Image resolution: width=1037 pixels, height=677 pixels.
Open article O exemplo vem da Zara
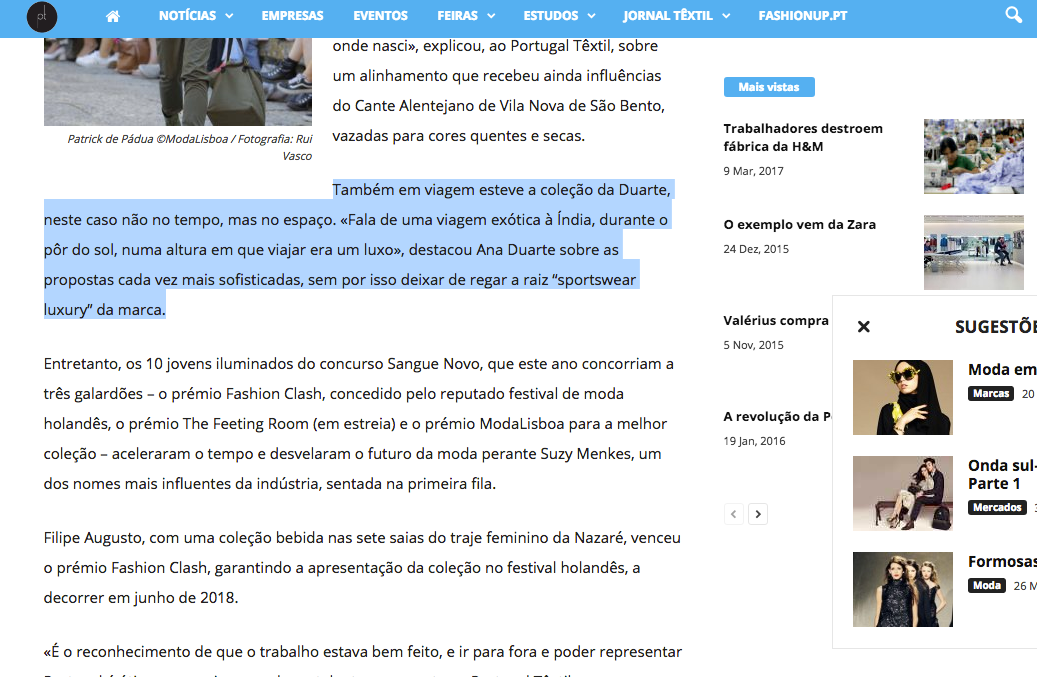(800, 225)
